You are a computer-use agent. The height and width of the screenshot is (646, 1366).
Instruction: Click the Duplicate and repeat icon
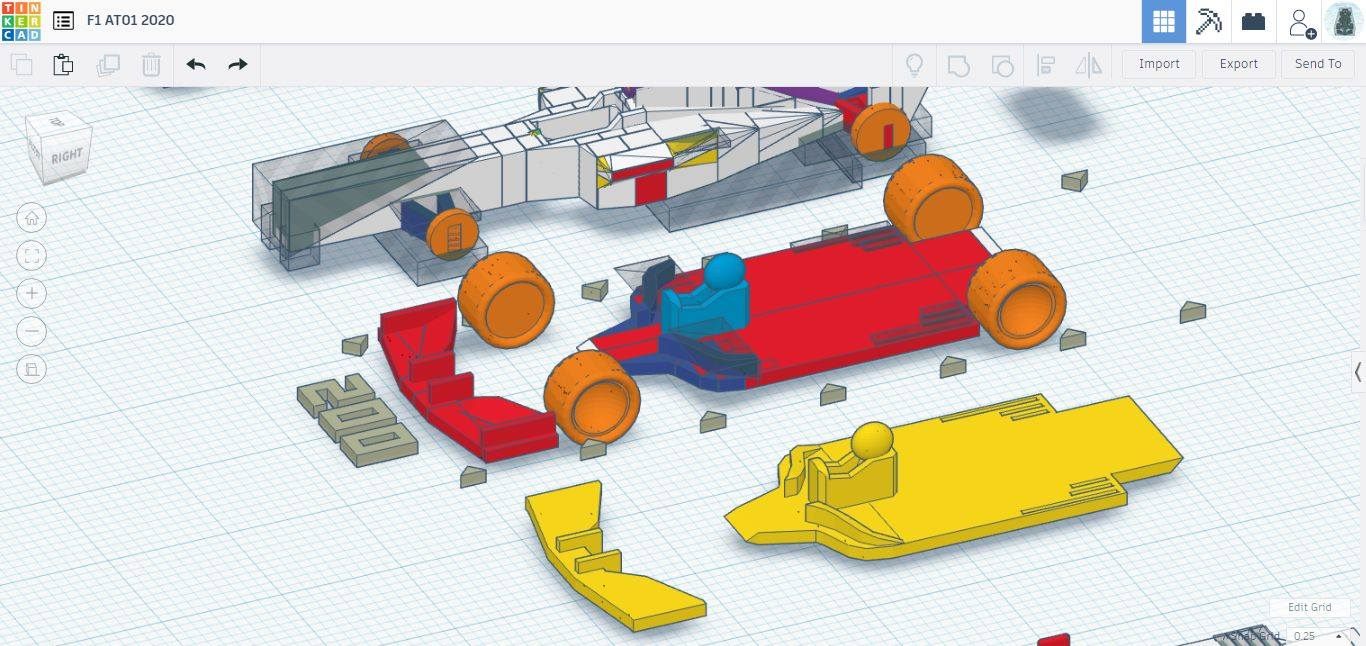[x=107, y=65]
